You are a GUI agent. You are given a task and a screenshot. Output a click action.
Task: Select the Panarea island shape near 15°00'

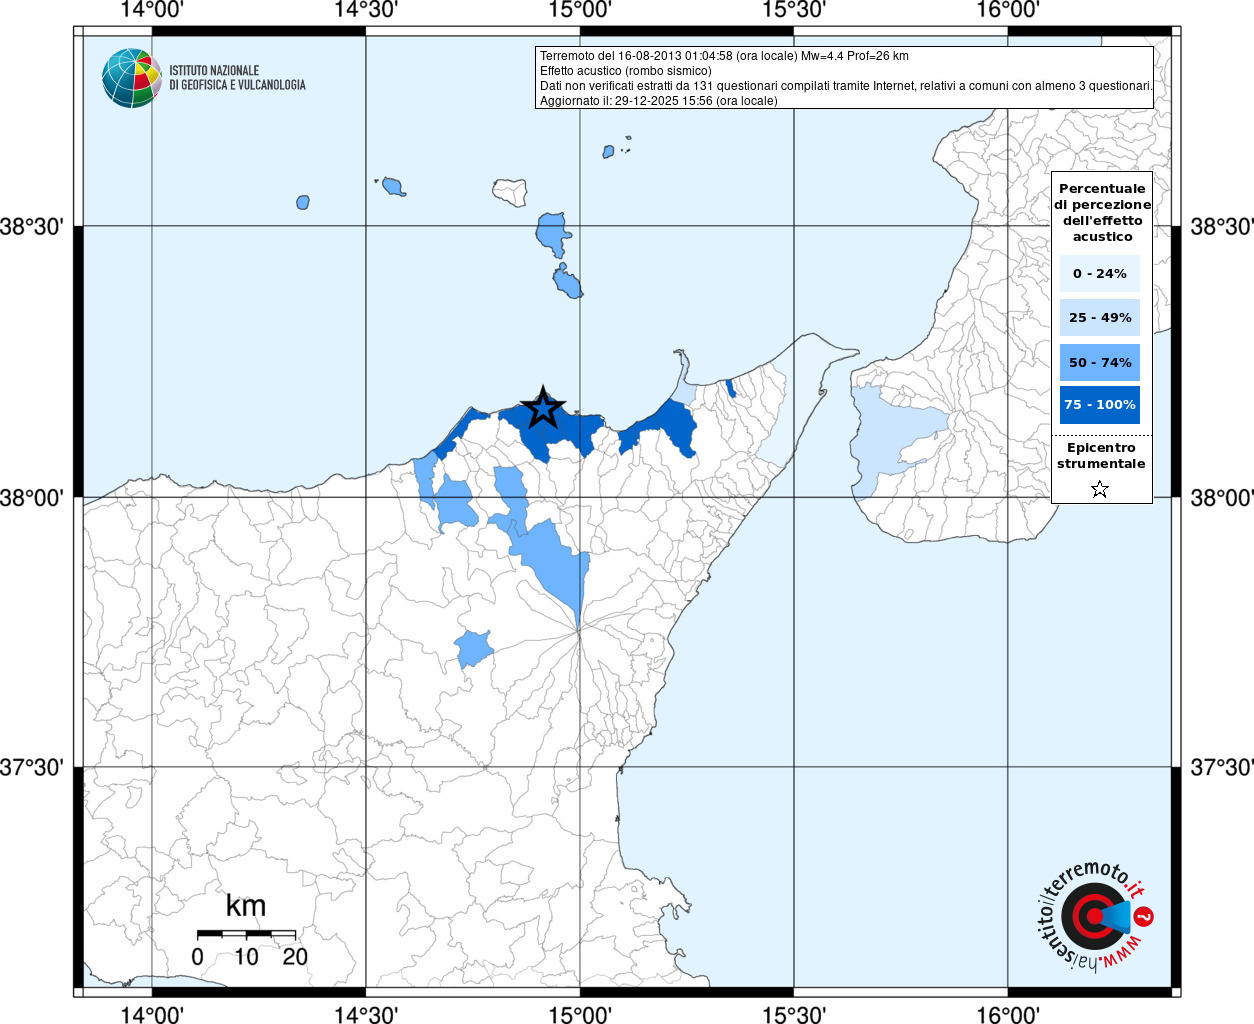click(608, 152)
